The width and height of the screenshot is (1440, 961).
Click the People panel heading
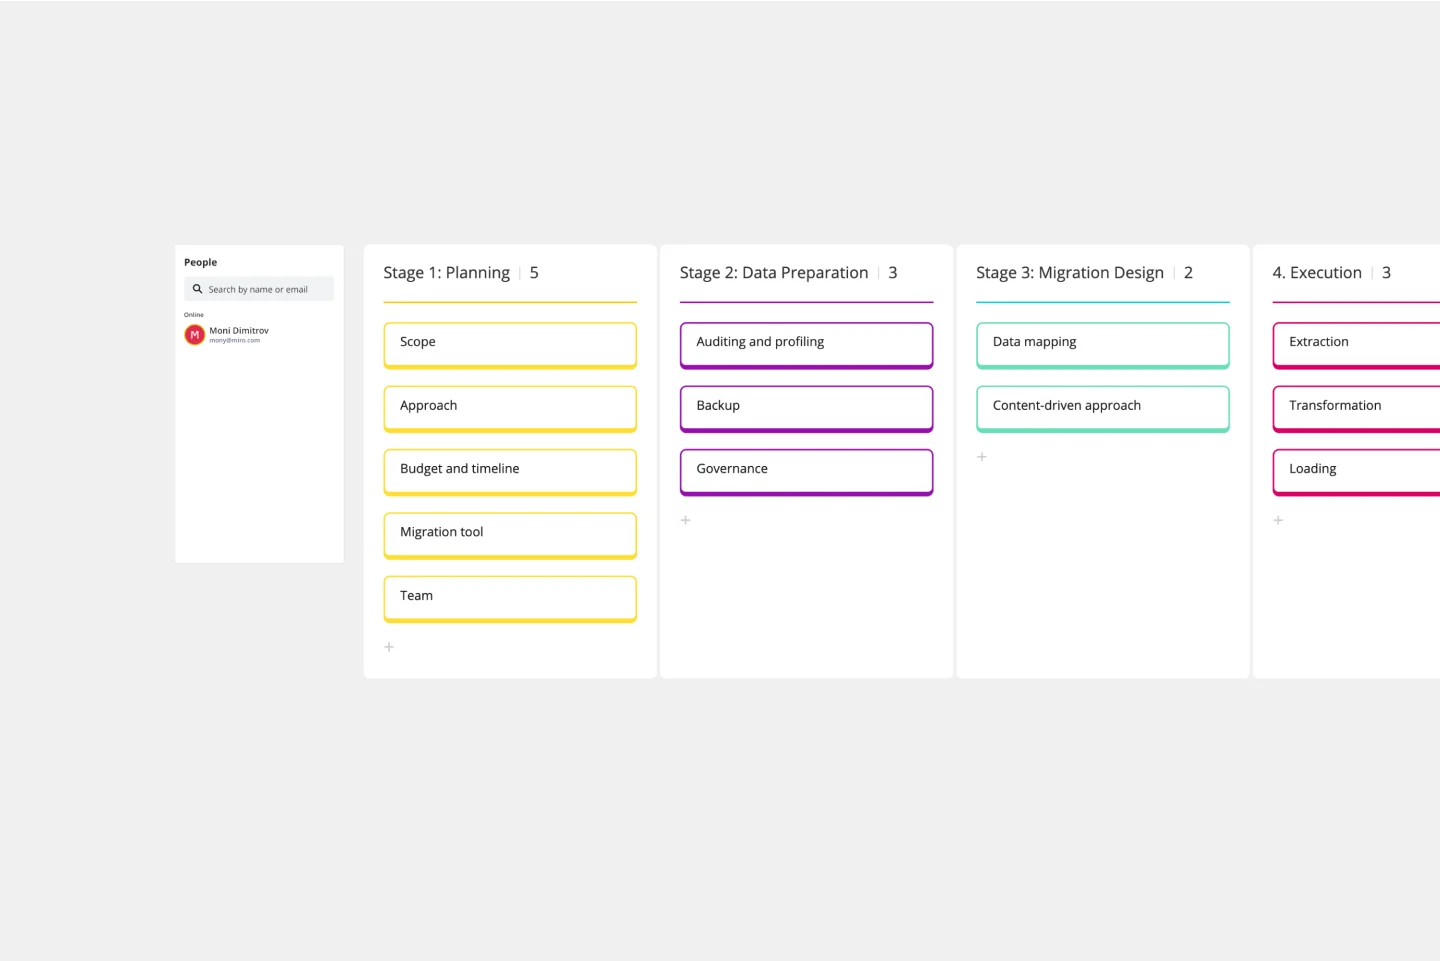click(200, 262)
